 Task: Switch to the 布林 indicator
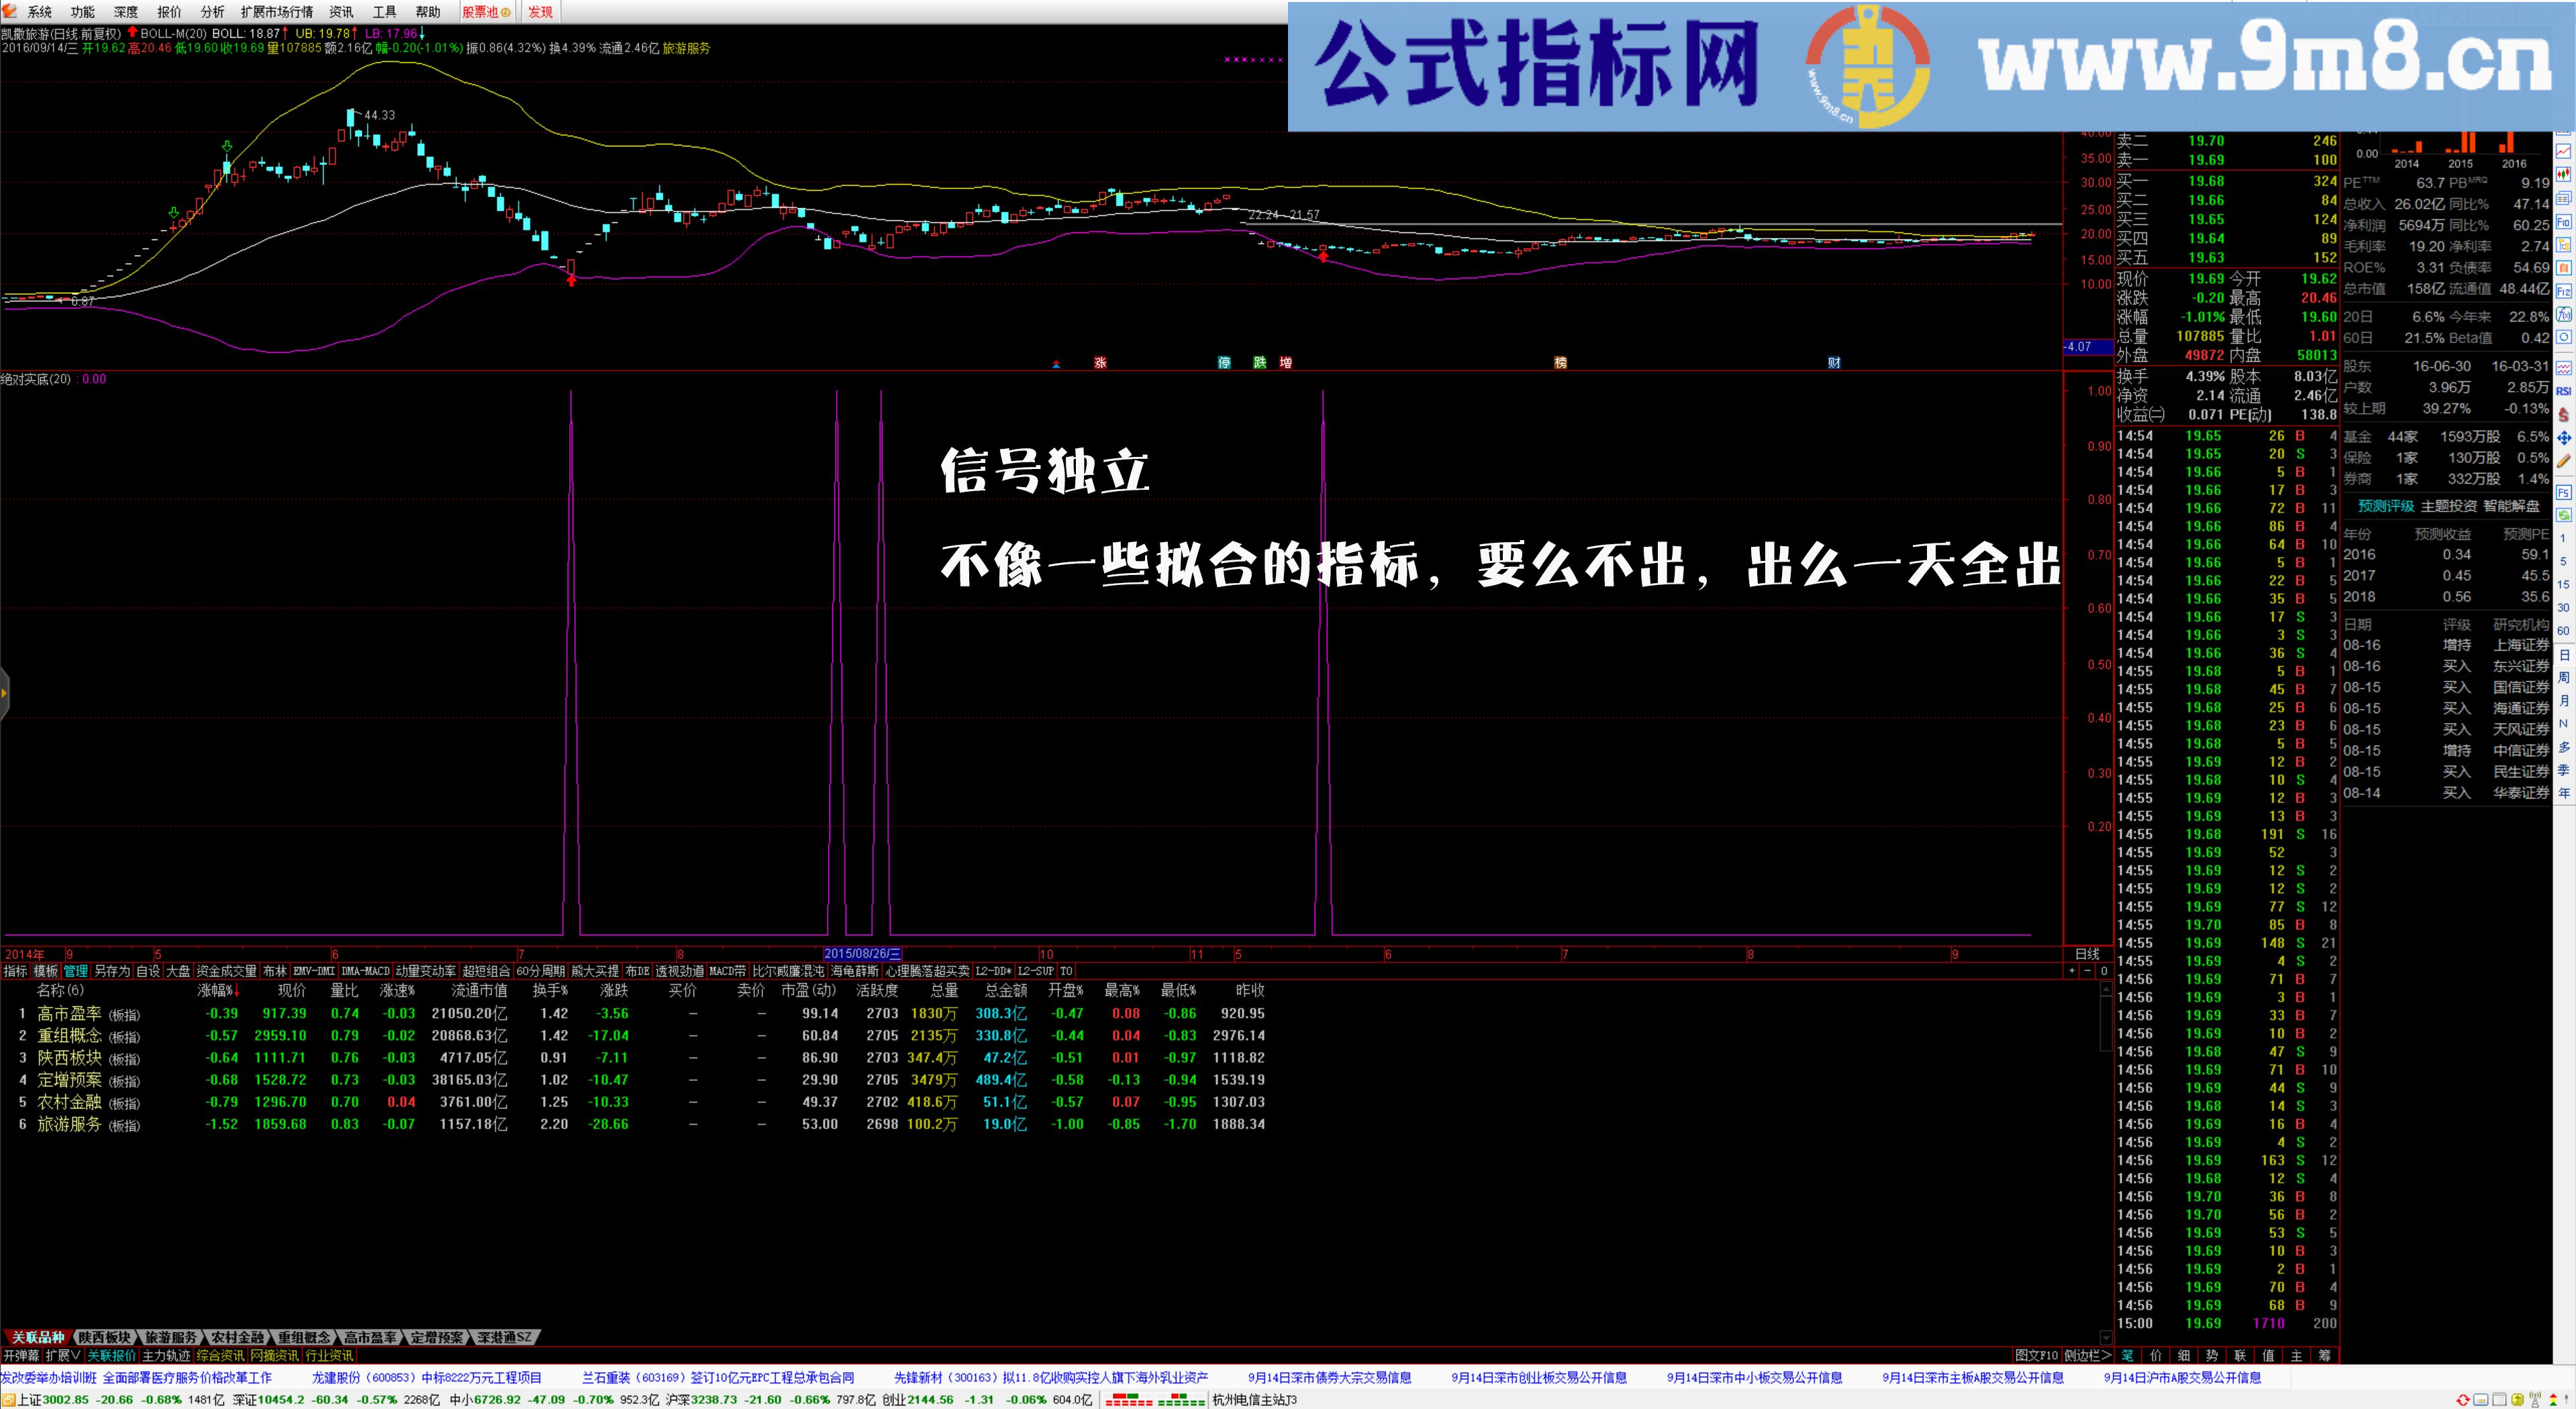275,971
